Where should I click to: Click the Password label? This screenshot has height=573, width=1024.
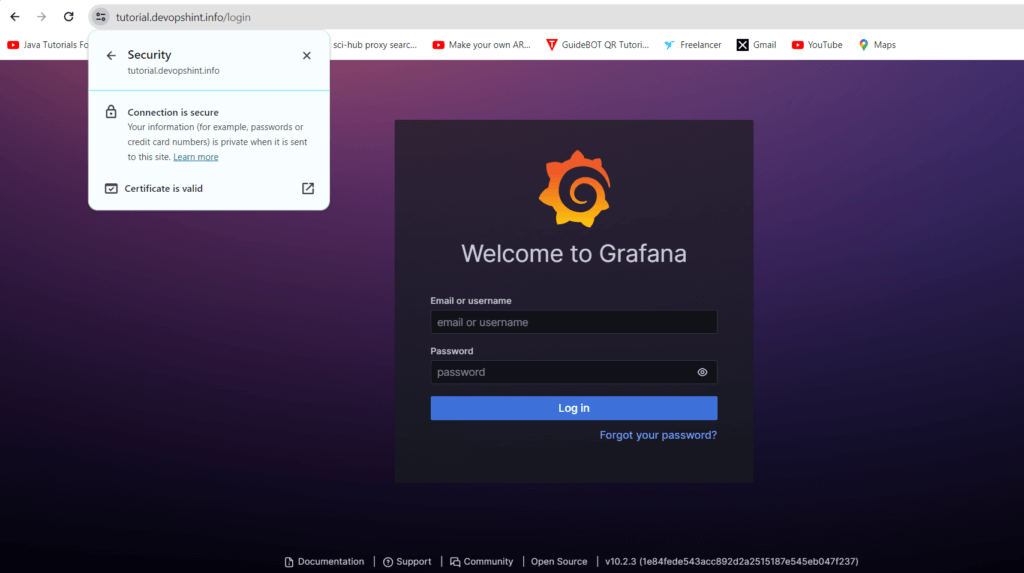coord(451,351)
